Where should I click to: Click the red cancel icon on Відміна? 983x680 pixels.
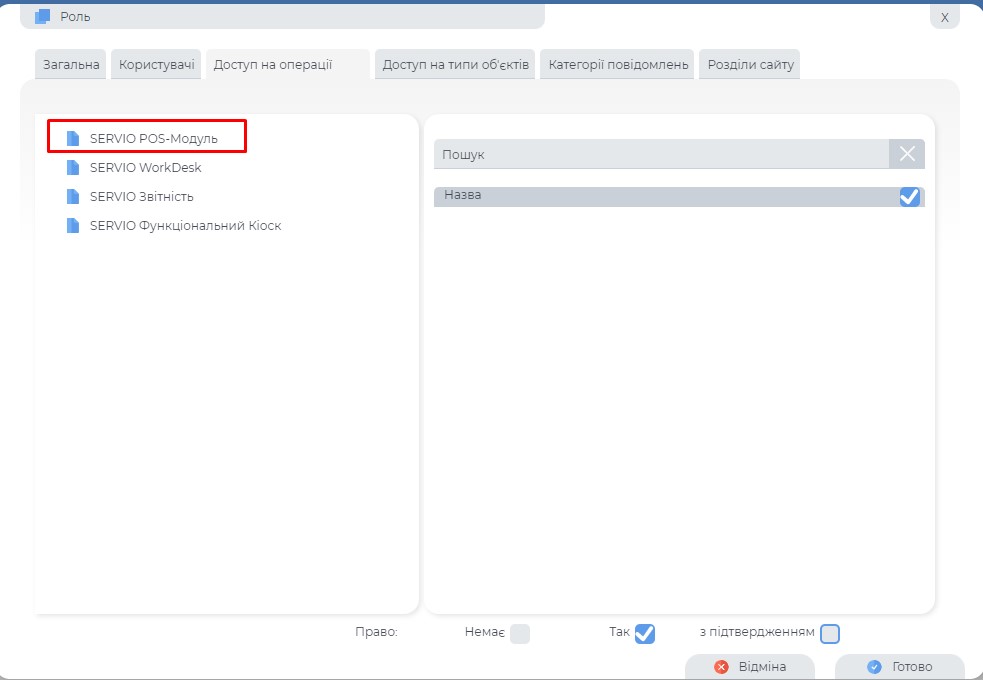721,667
